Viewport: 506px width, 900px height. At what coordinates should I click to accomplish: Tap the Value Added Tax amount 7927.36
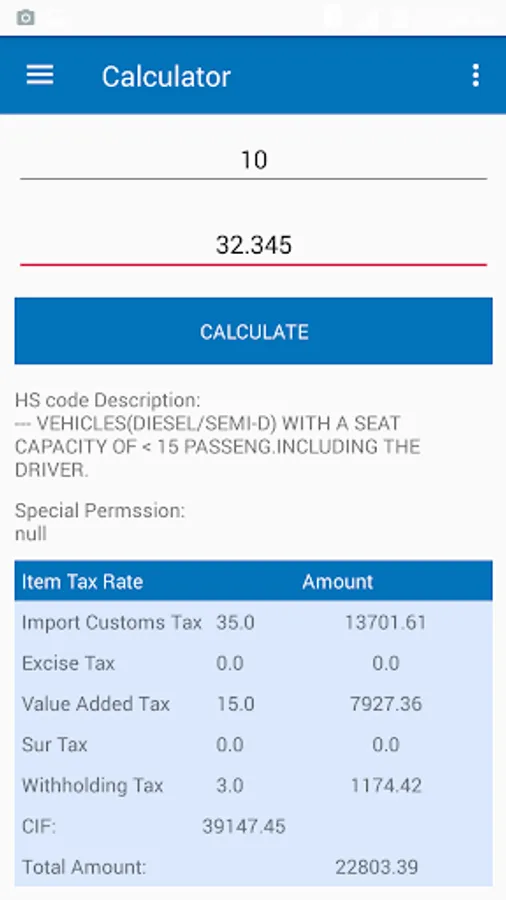[x=386, y=704]
